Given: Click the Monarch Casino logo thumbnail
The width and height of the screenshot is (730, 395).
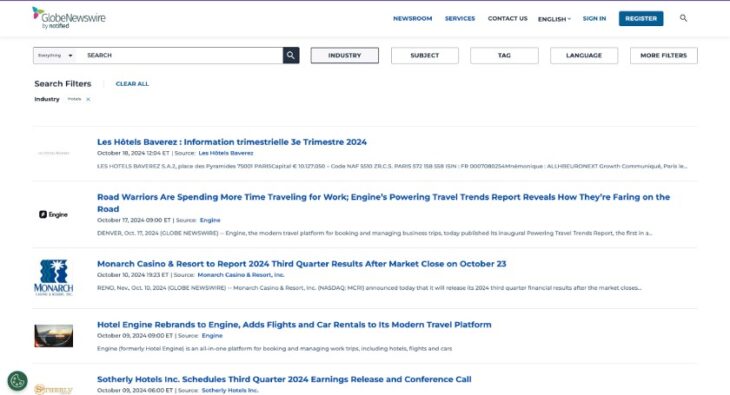Looking at the screenshot, I should tap(54, 278).
